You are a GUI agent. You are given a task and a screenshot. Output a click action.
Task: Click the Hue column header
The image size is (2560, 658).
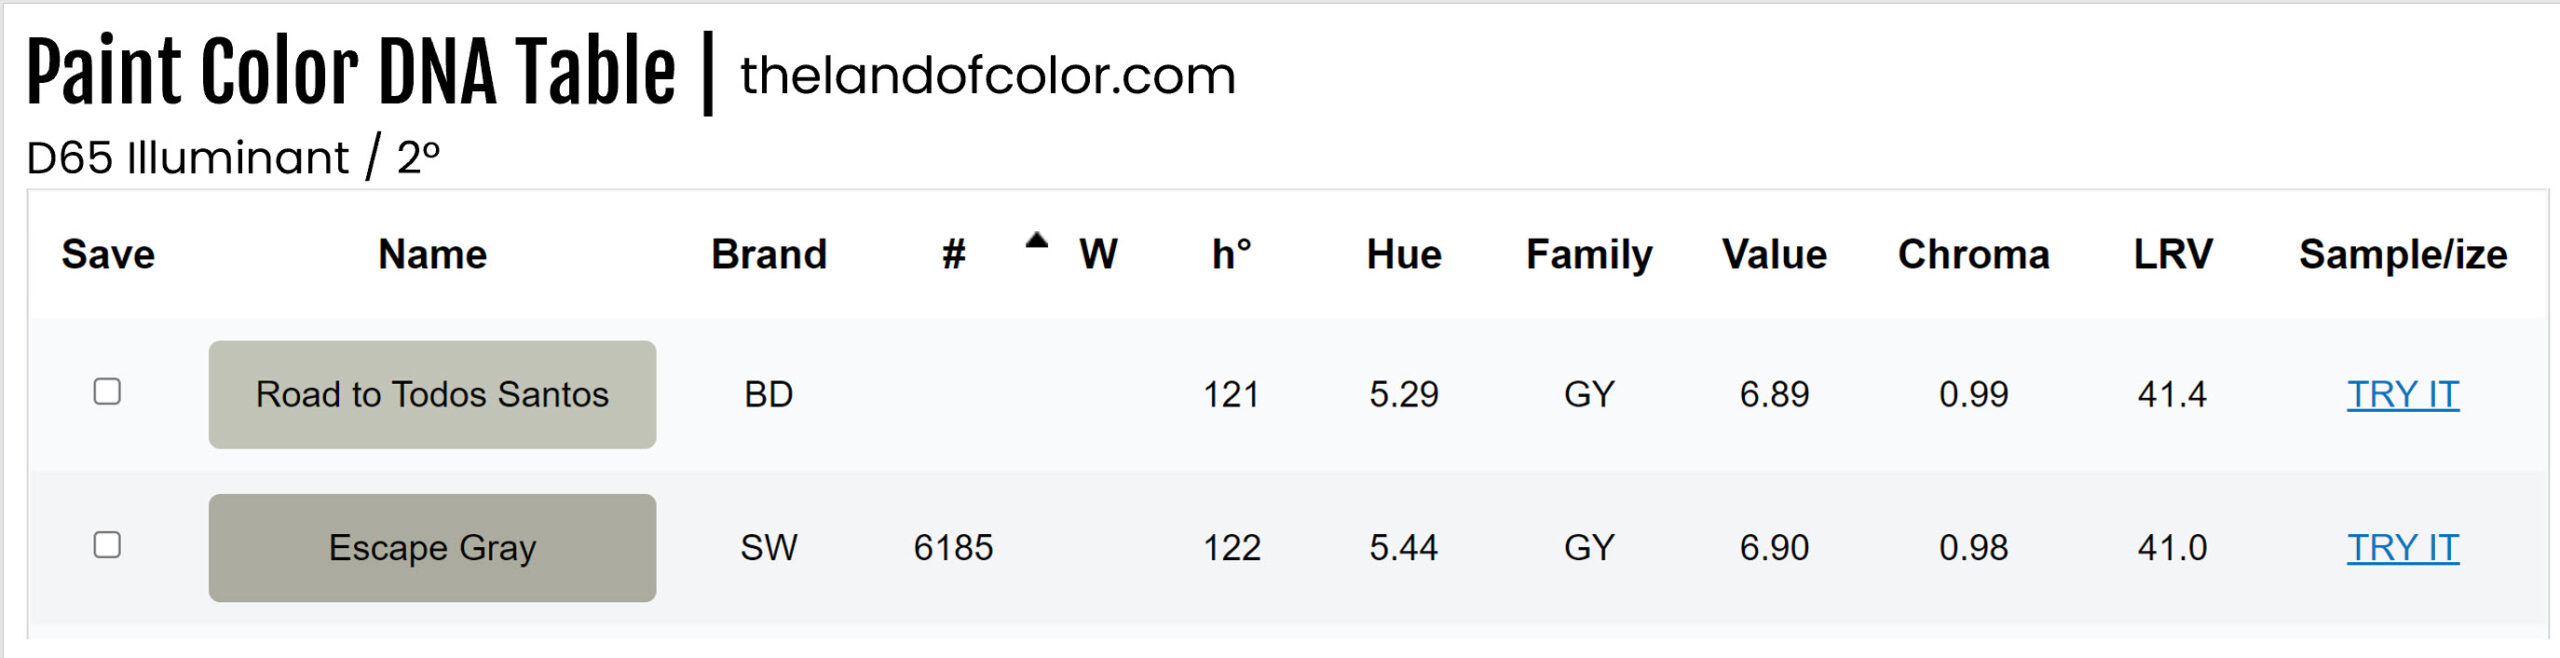[1404, 255]
